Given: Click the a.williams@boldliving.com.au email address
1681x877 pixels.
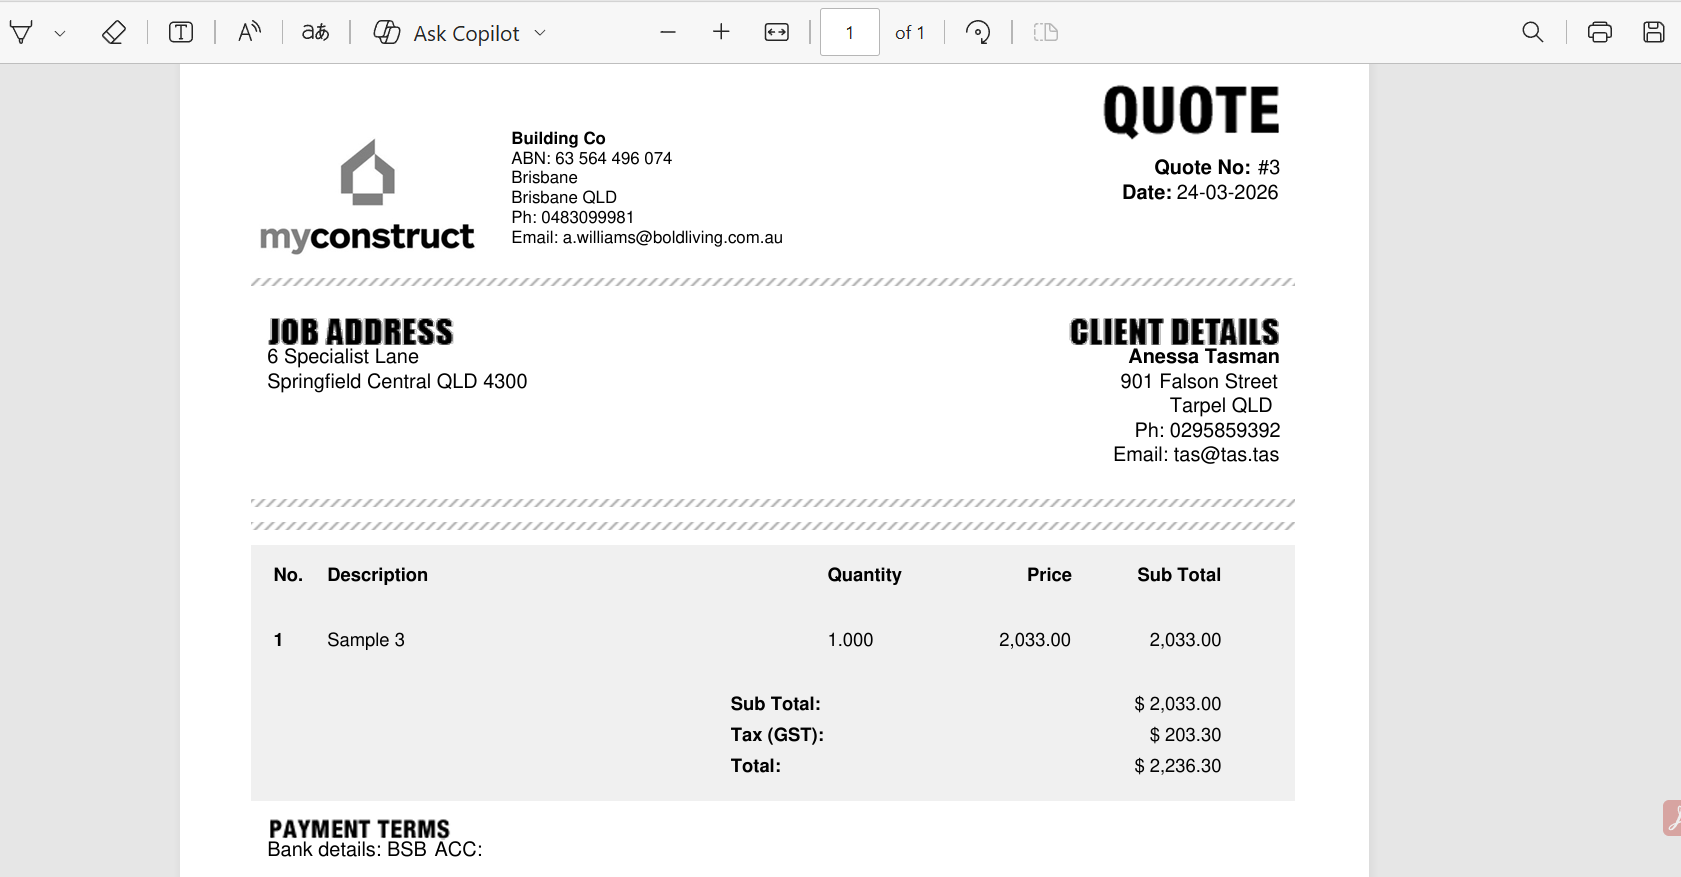Looking at the screenshot, I should coord(672,238).
